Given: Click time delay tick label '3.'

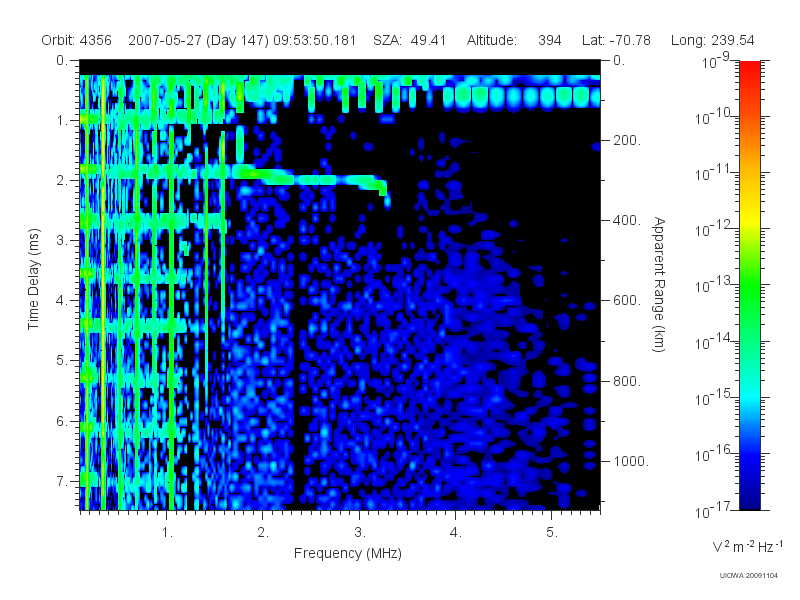Looking at the screenshot, I should (62, 240).
